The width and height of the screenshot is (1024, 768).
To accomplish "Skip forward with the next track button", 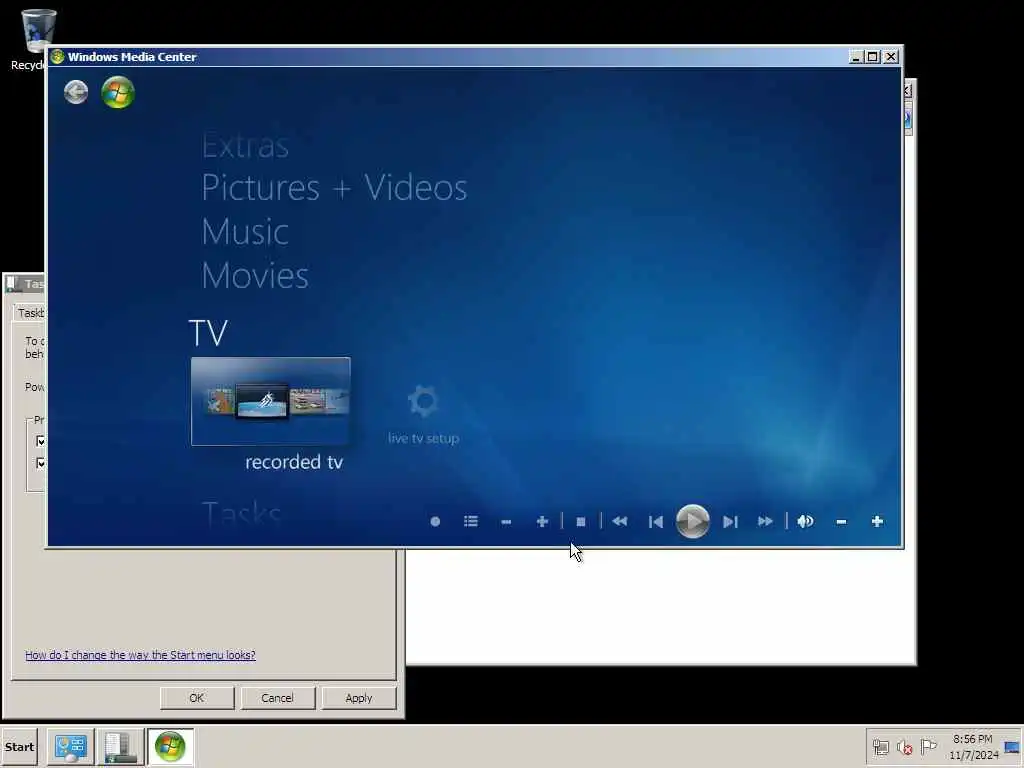I will (730, 521).
